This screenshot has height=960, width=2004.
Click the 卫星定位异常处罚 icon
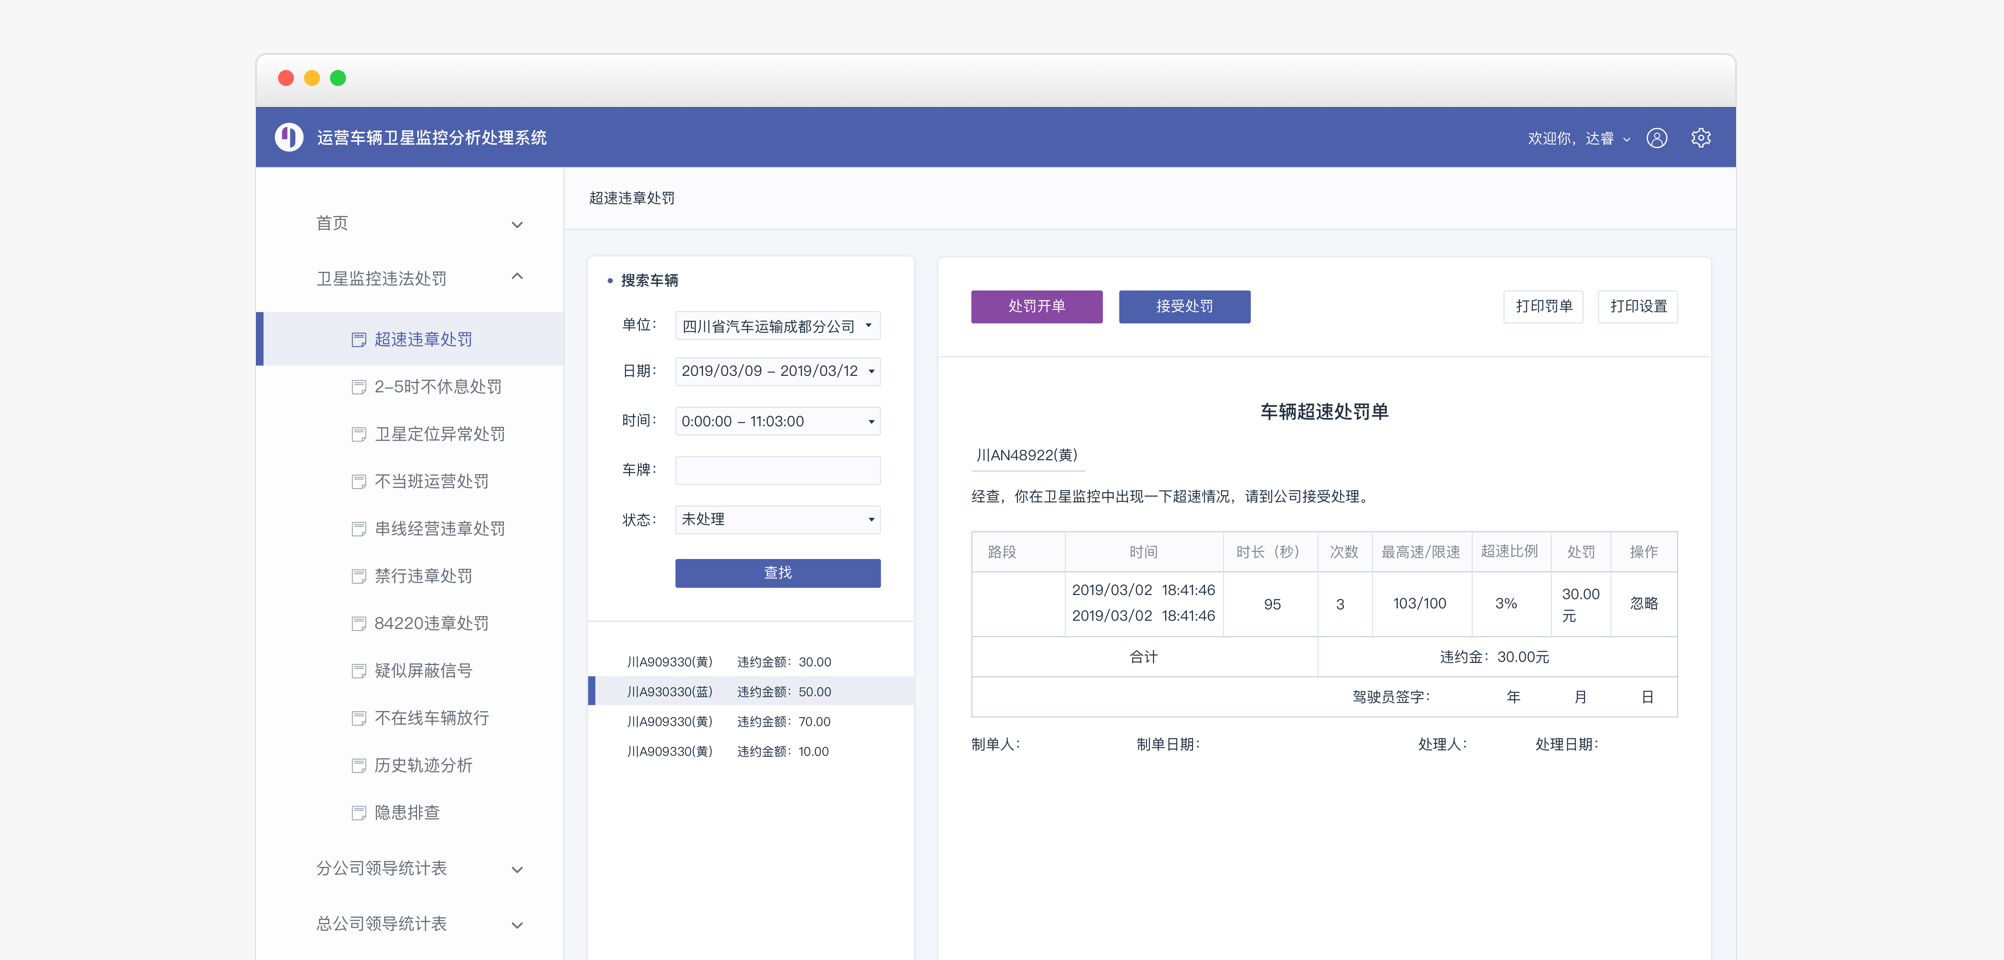click(359, 434)
